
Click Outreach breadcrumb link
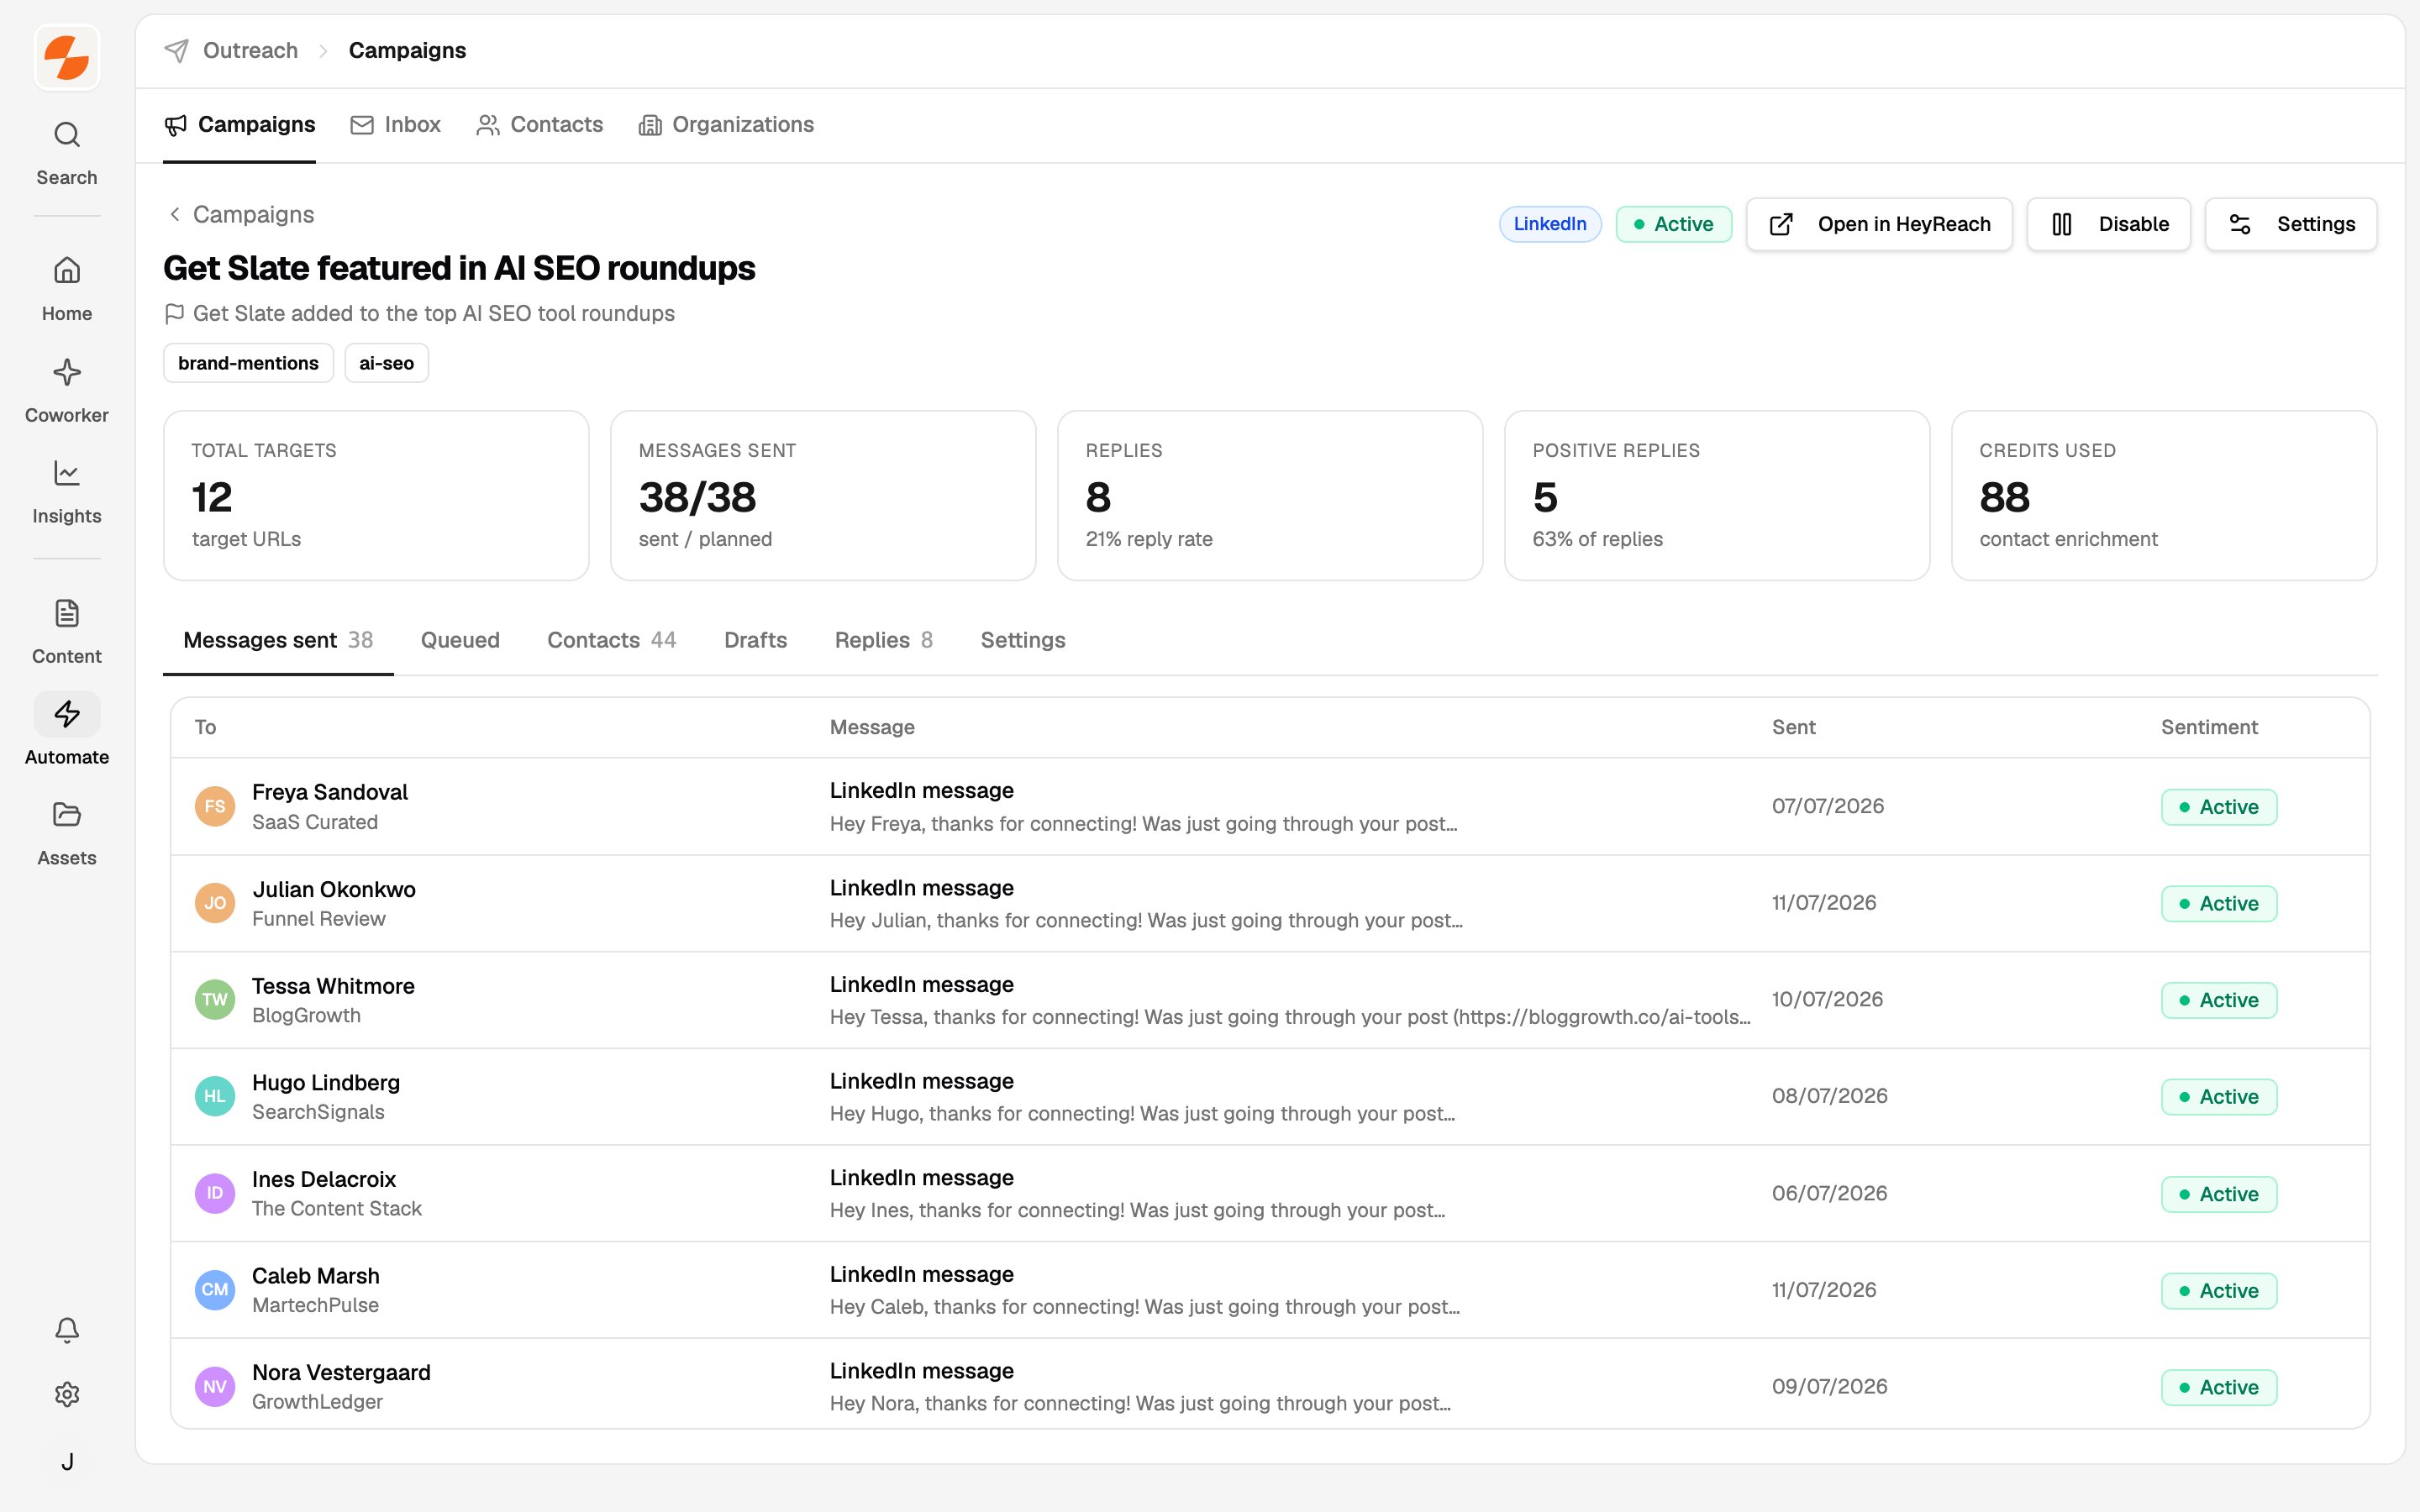point(250,51)
